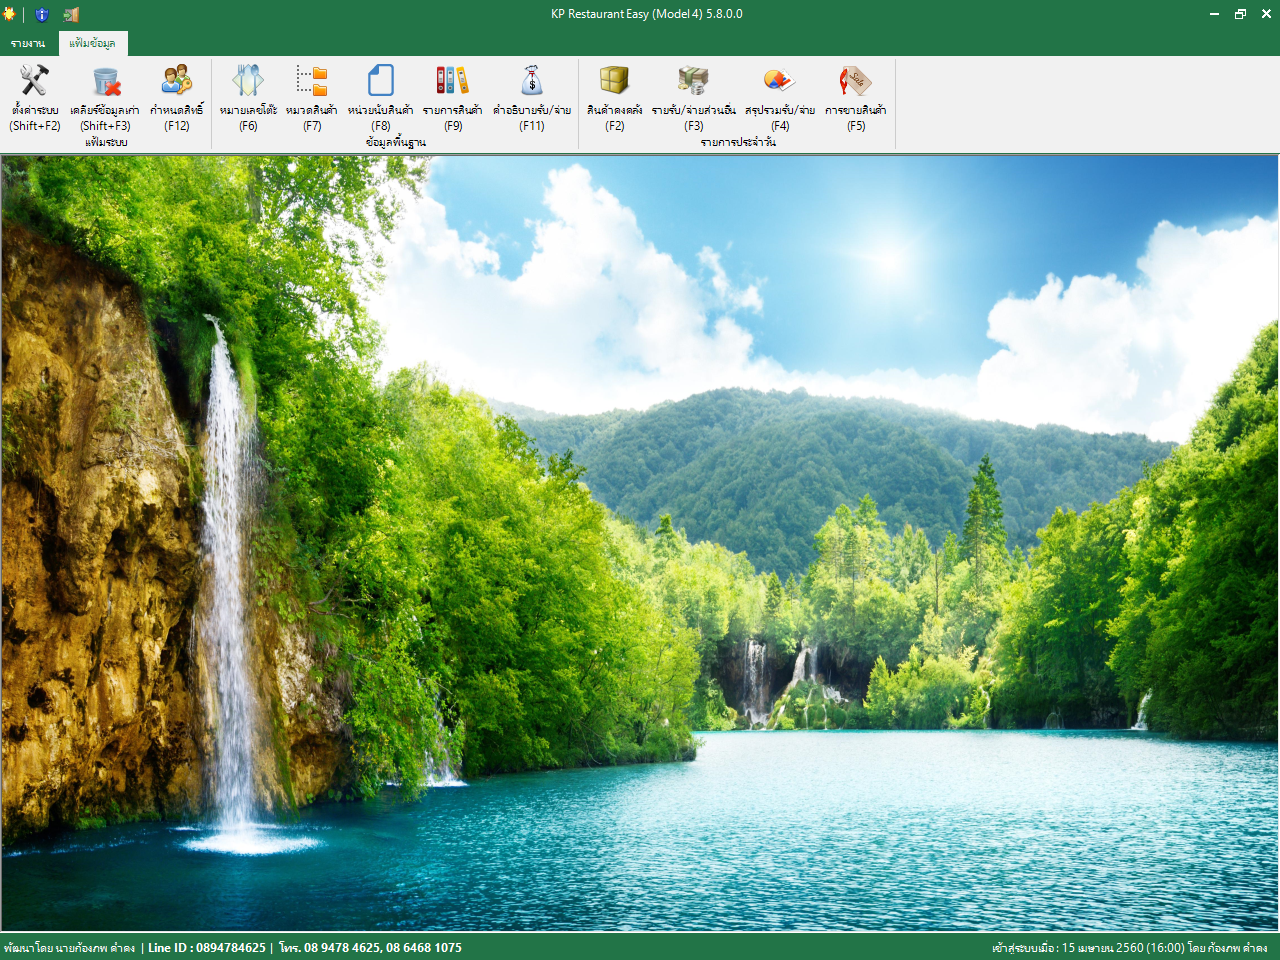Click the developer name in status bar
The height and width of the screenshot is (960, 1280).
pyautogui.click(x=69, y=947)
